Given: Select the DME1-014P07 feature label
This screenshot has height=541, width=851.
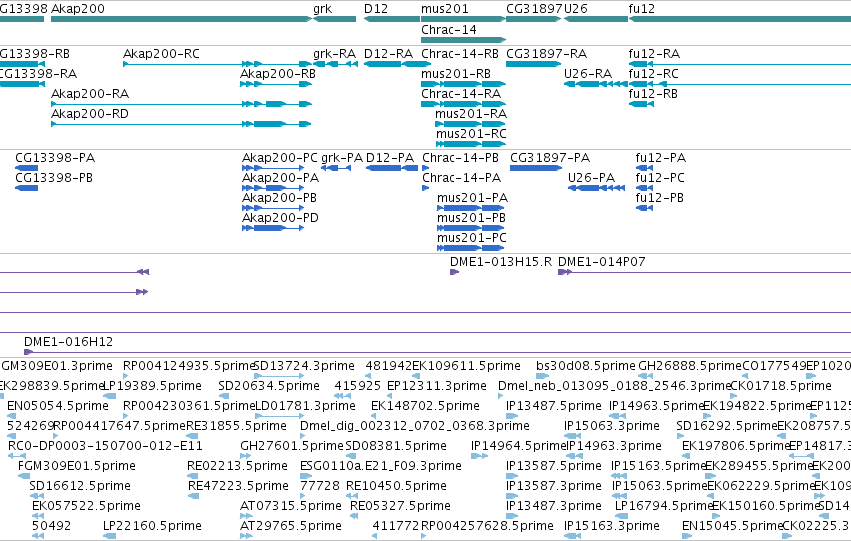Looking at the screenshot, I should pyautogui.click(x=601, y=262).
